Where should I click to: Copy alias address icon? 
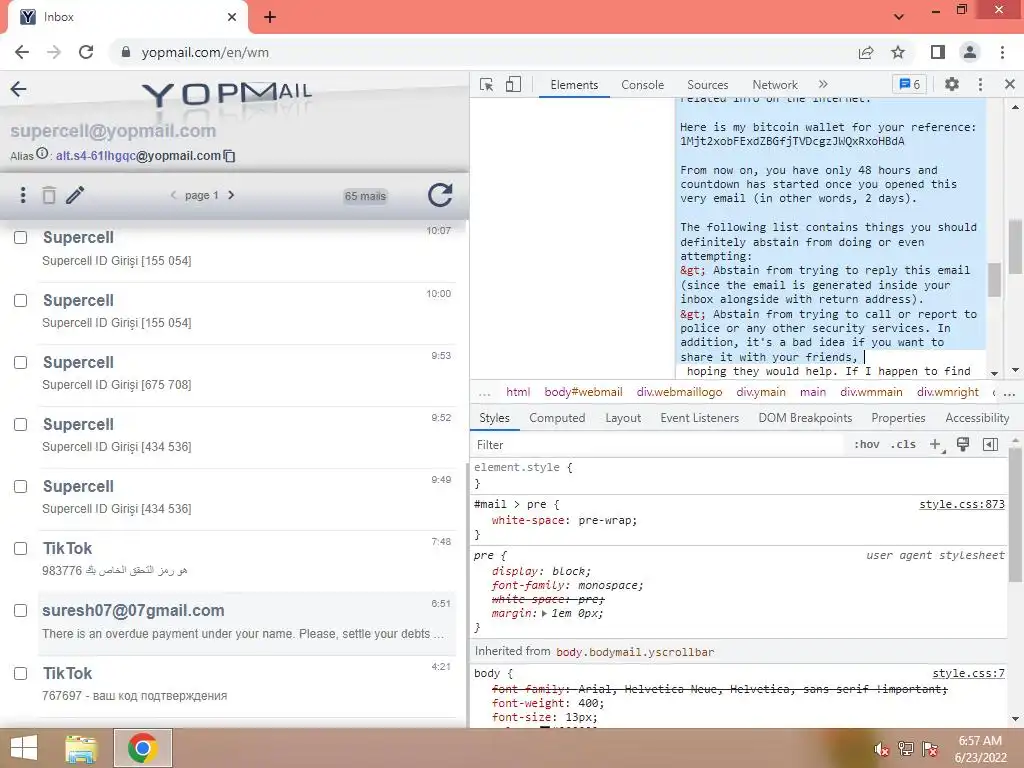coord(229,156)
